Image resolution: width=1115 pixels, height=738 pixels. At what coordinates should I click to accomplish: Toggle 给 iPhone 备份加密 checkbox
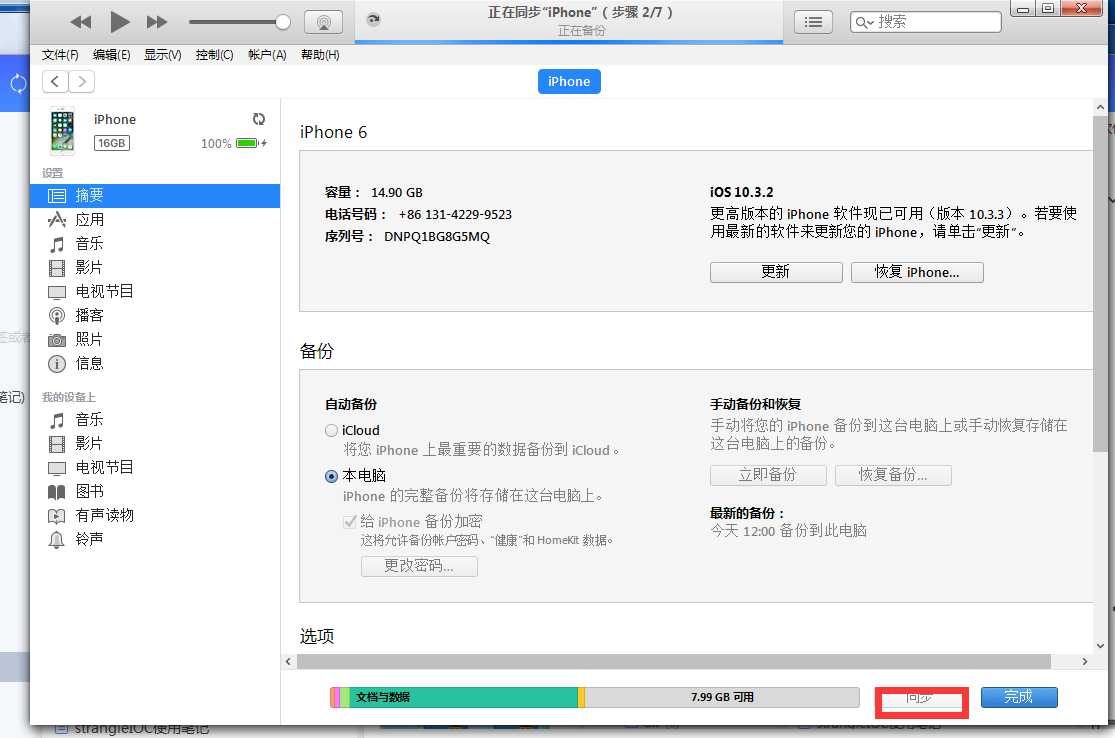pyautogui.click(x=350, y=522)
